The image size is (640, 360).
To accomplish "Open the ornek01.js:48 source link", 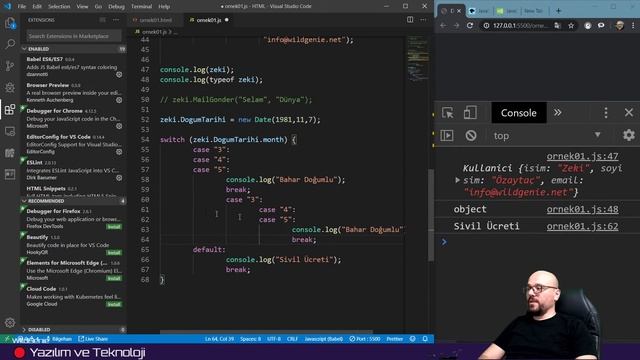I will coord(582,209).
